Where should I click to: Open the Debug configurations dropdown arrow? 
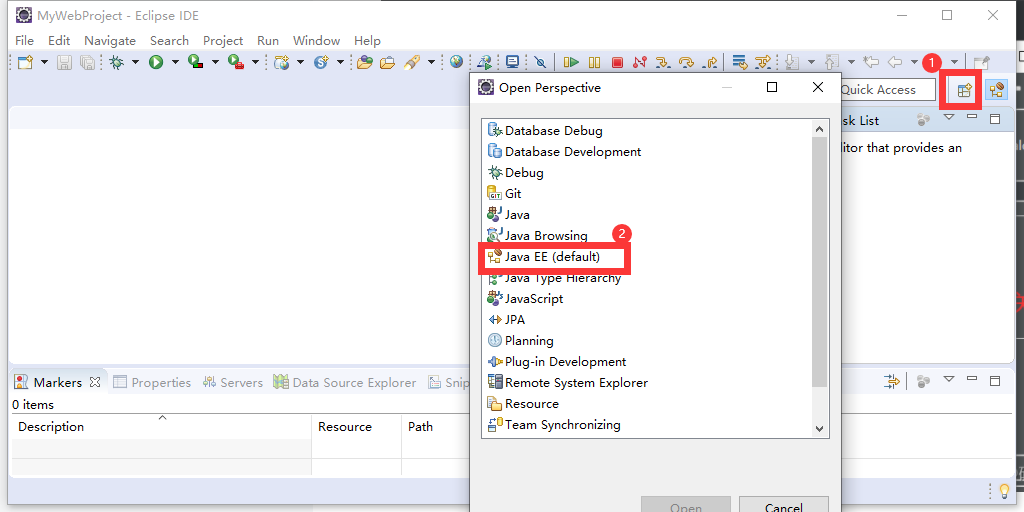tap(135, 62)
